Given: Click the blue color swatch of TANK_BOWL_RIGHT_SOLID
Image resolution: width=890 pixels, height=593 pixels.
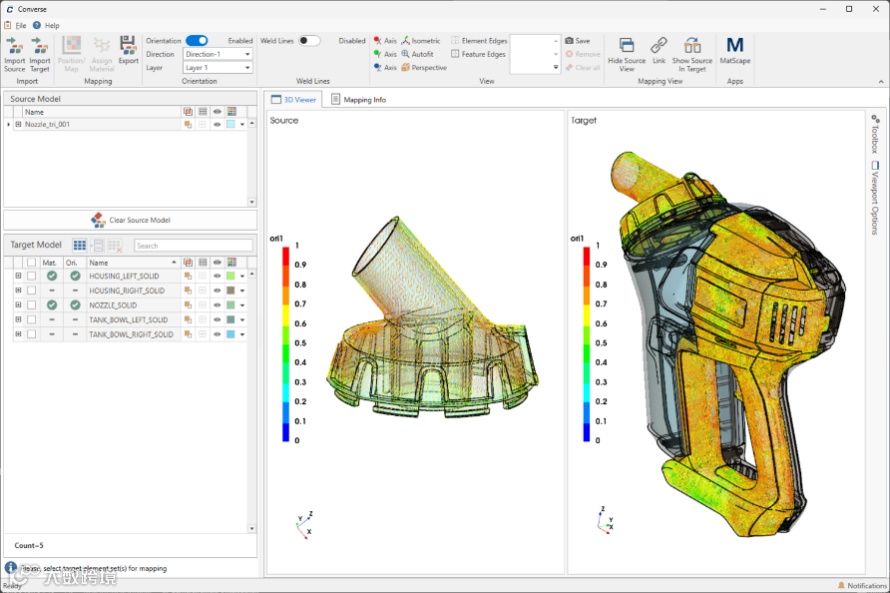Looking at the screenshot, I should coord(231,335).
